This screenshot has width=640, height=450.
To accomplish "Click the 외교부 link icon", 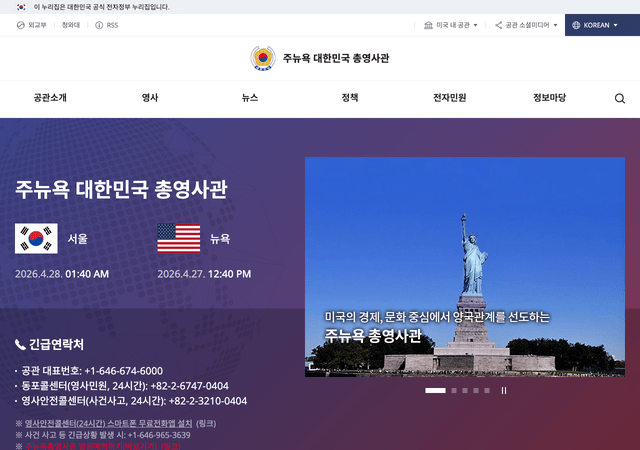I will pos(20,25).
